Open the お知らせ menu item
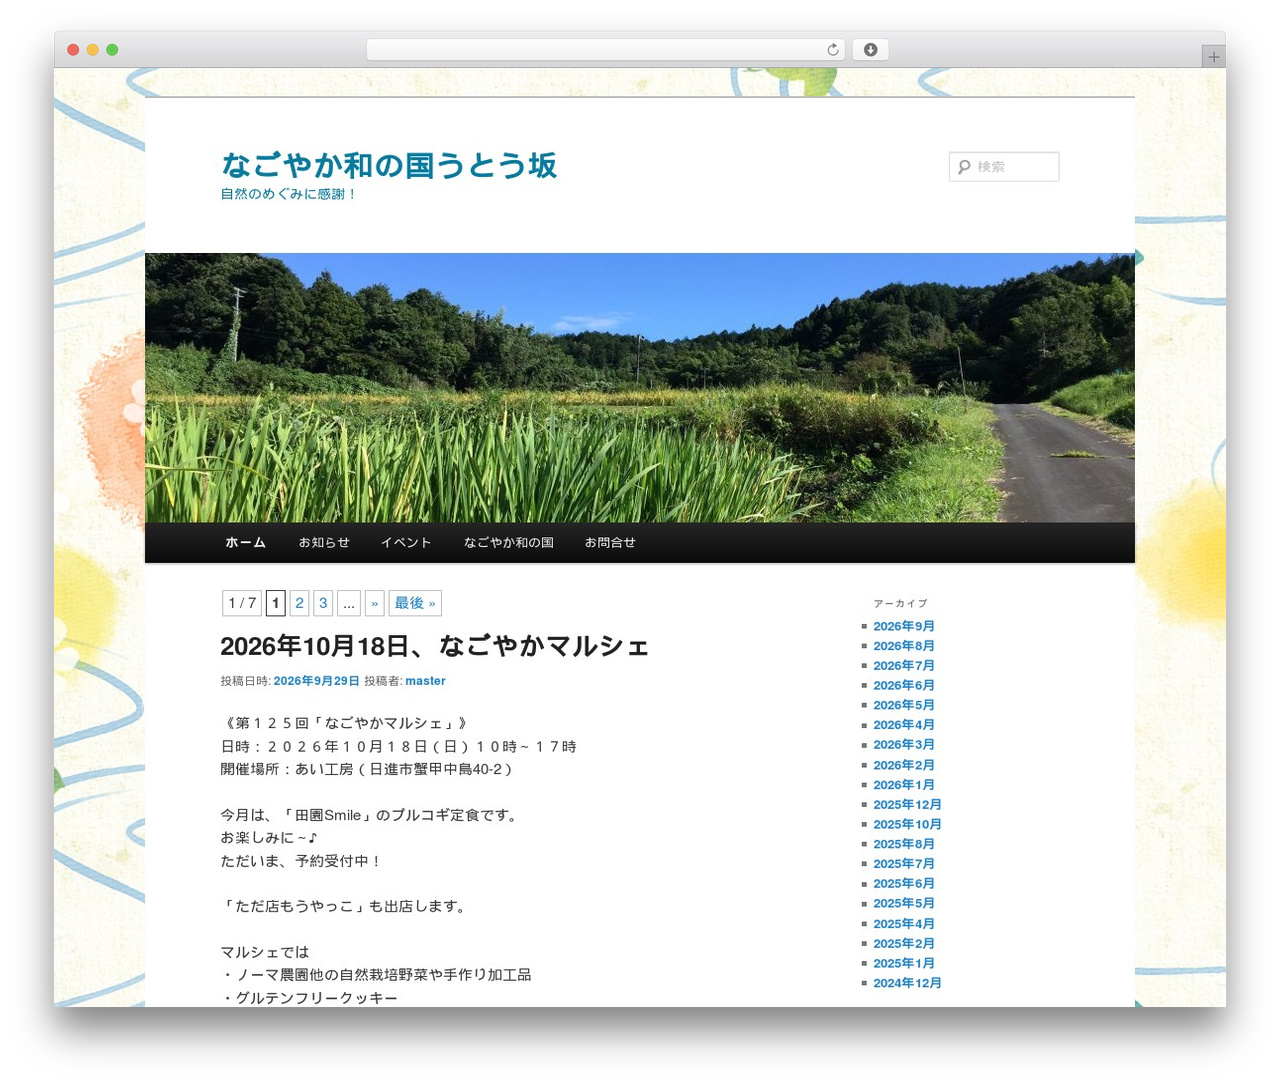The width and height of the screenshot is (1280, 1084). click(x=324, y=542)
